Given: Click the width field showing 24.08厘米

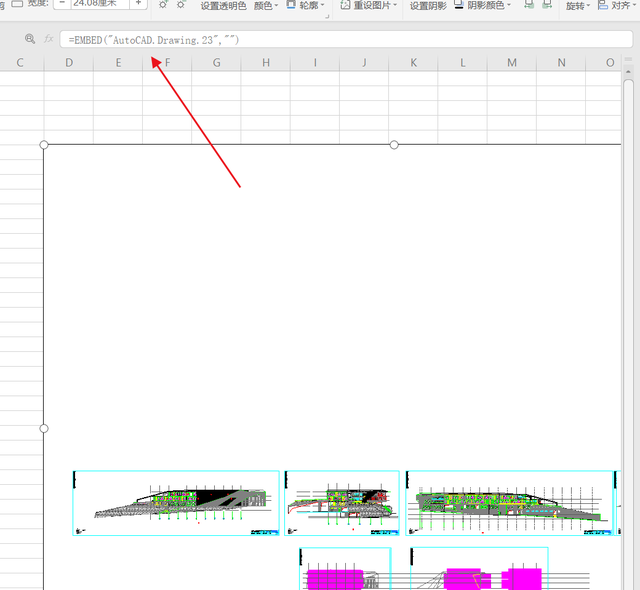Looking at the screenshot, I should click(100, 3).
